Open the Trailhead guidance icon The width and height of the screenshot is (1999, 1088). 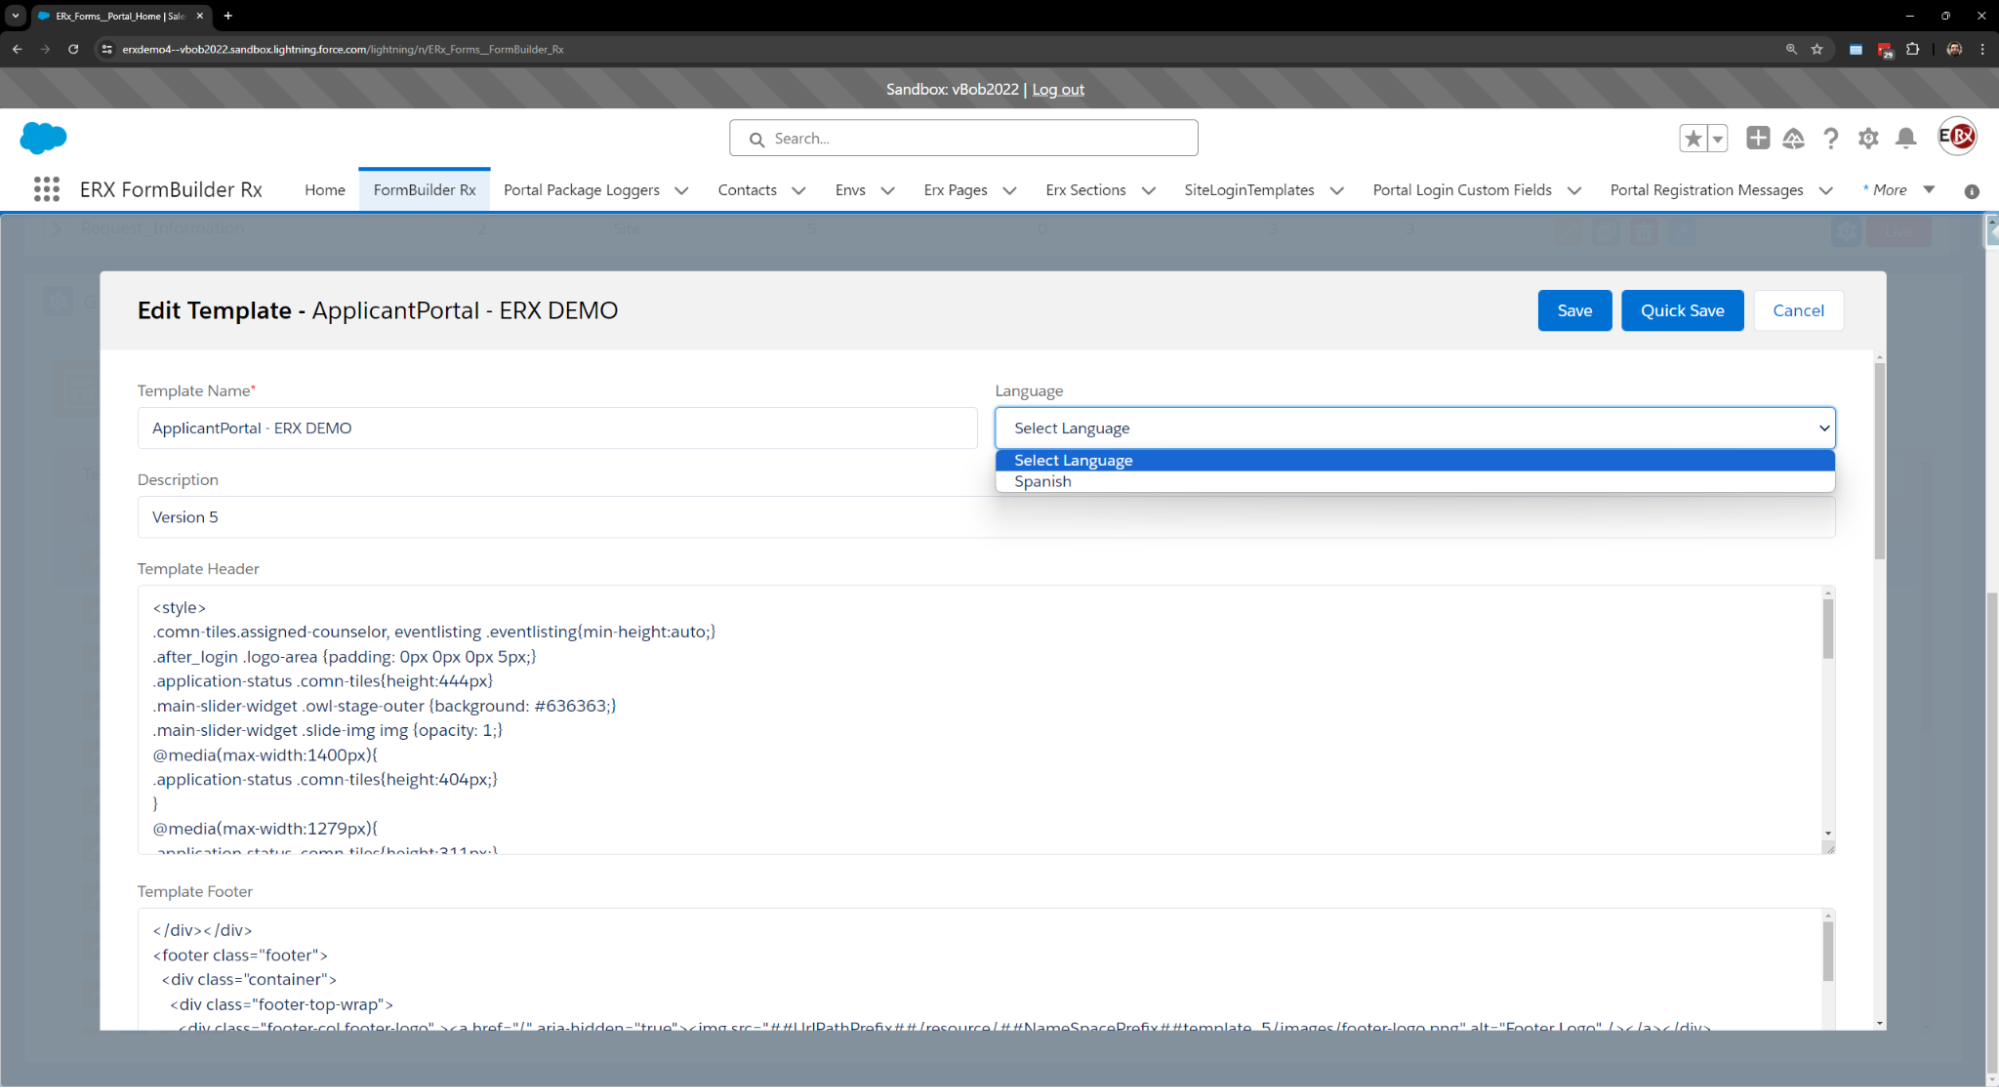pos(1793,138)
